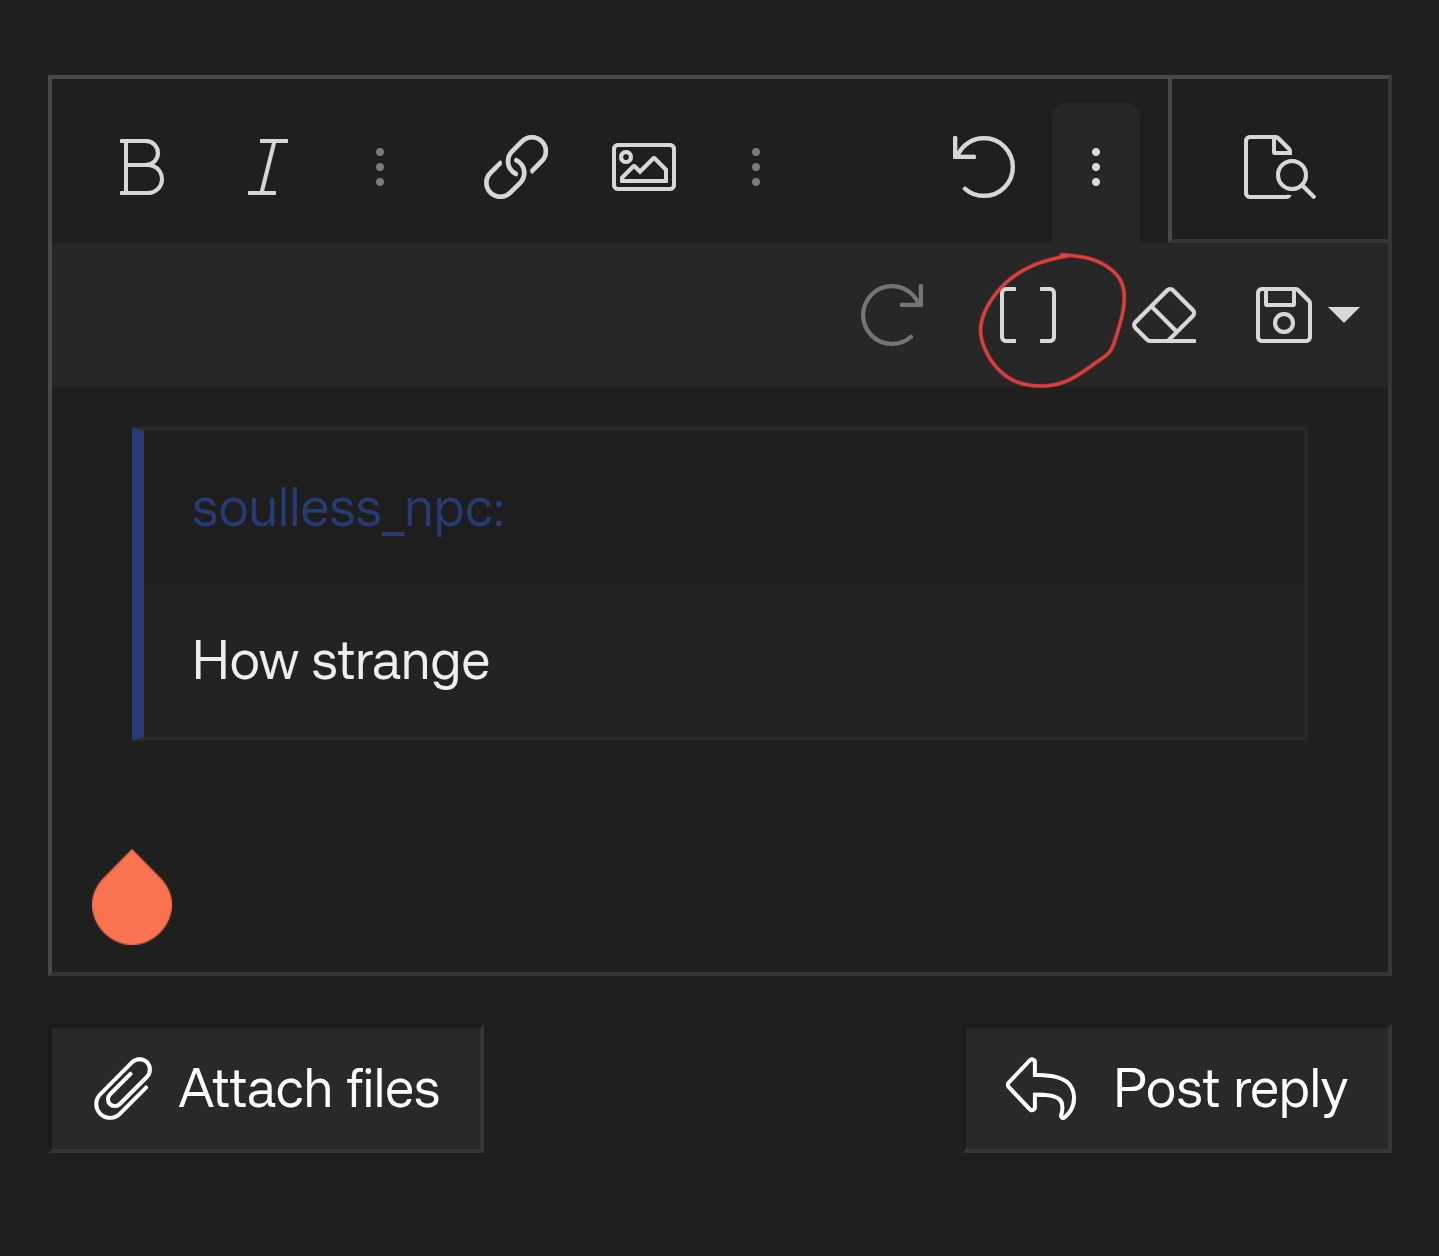This screenshot has width=1439, height=1256.
Task: Save the draft with the floppy icon
Action: coord(1283,316)
